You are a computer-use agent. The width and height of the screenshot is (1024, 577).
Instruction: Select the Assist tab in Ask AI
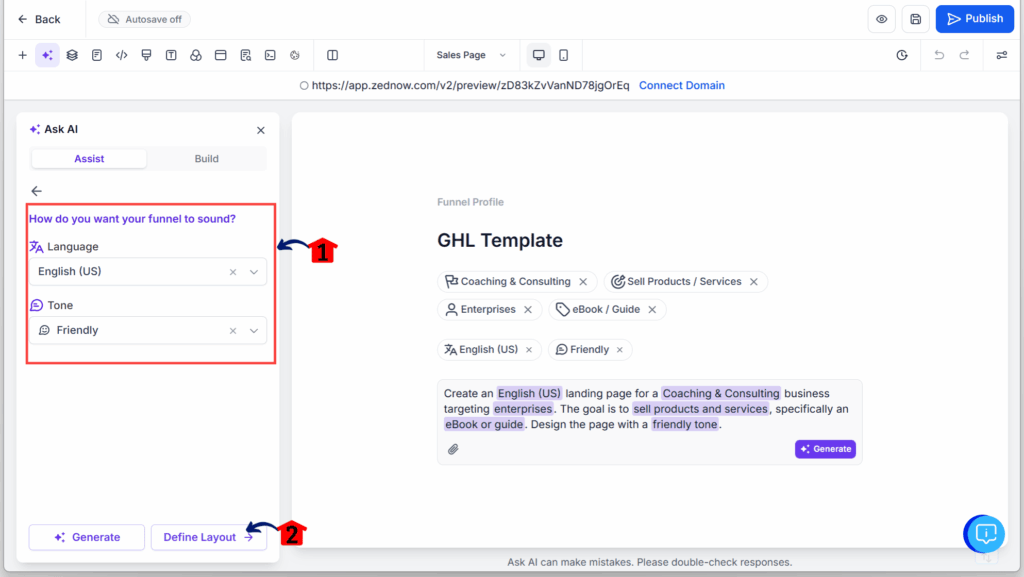click(88, 158)
